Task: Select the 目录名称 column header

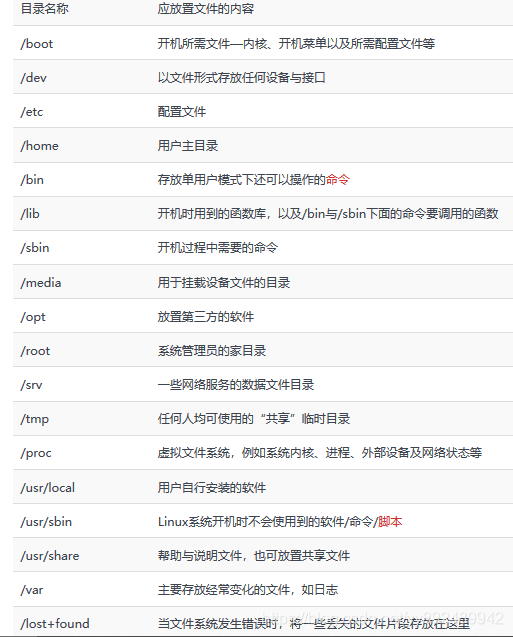Action: point(45,9)
